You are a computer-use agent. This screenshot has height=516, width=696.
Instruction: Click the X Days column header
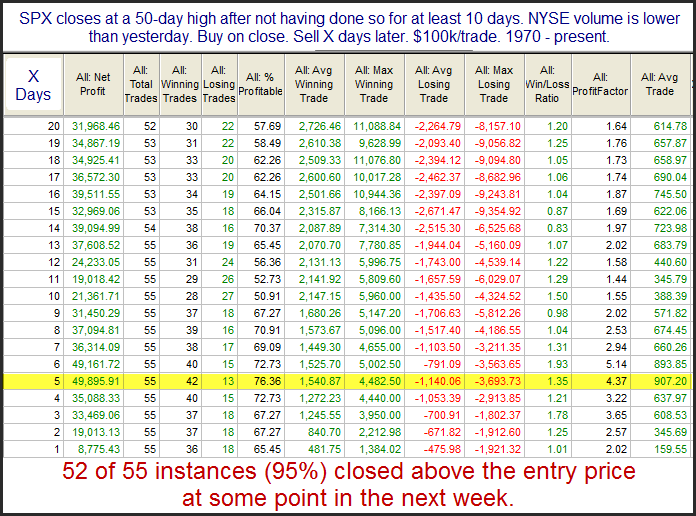33,85
